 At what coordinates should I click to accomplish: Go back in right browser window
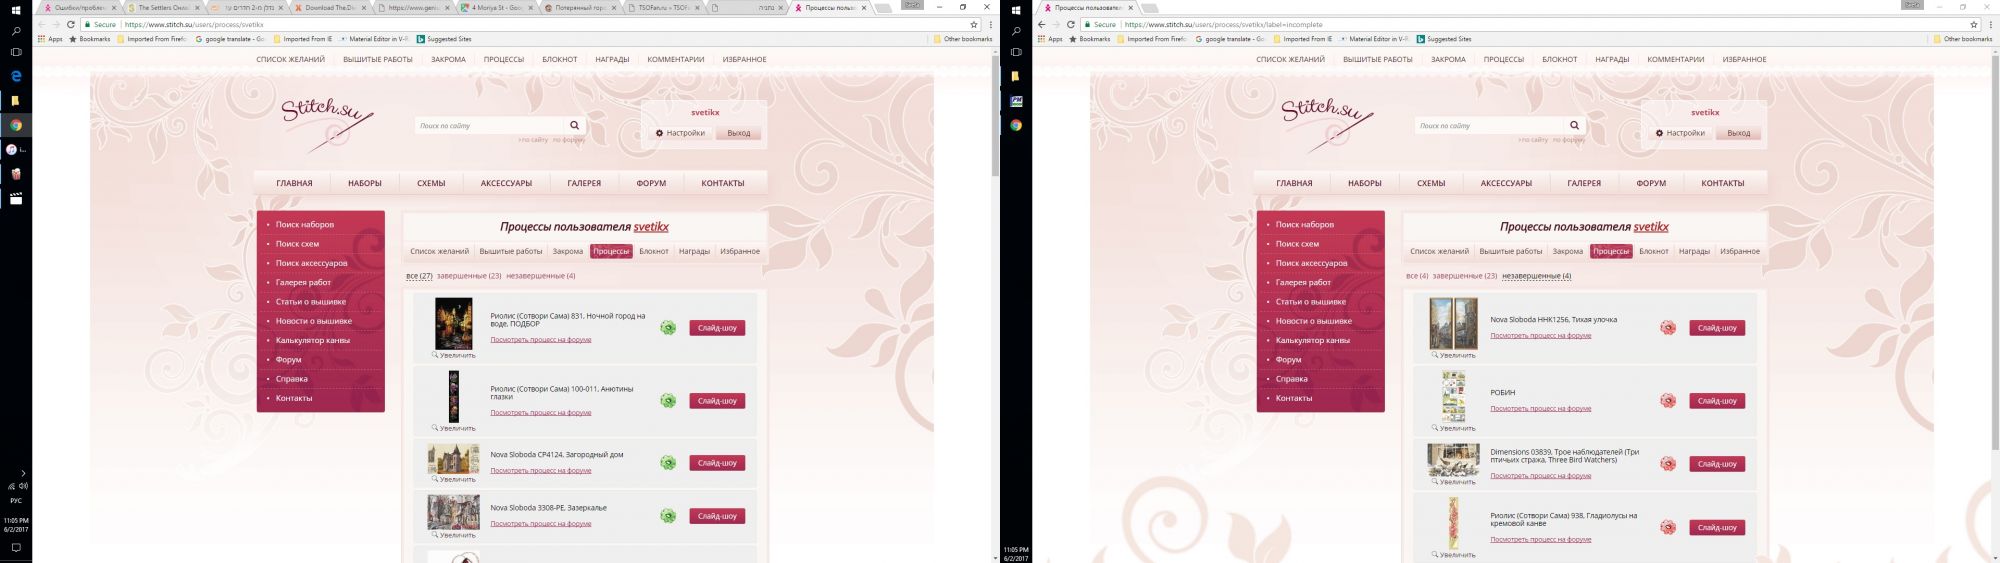(x=1041, y=24)
